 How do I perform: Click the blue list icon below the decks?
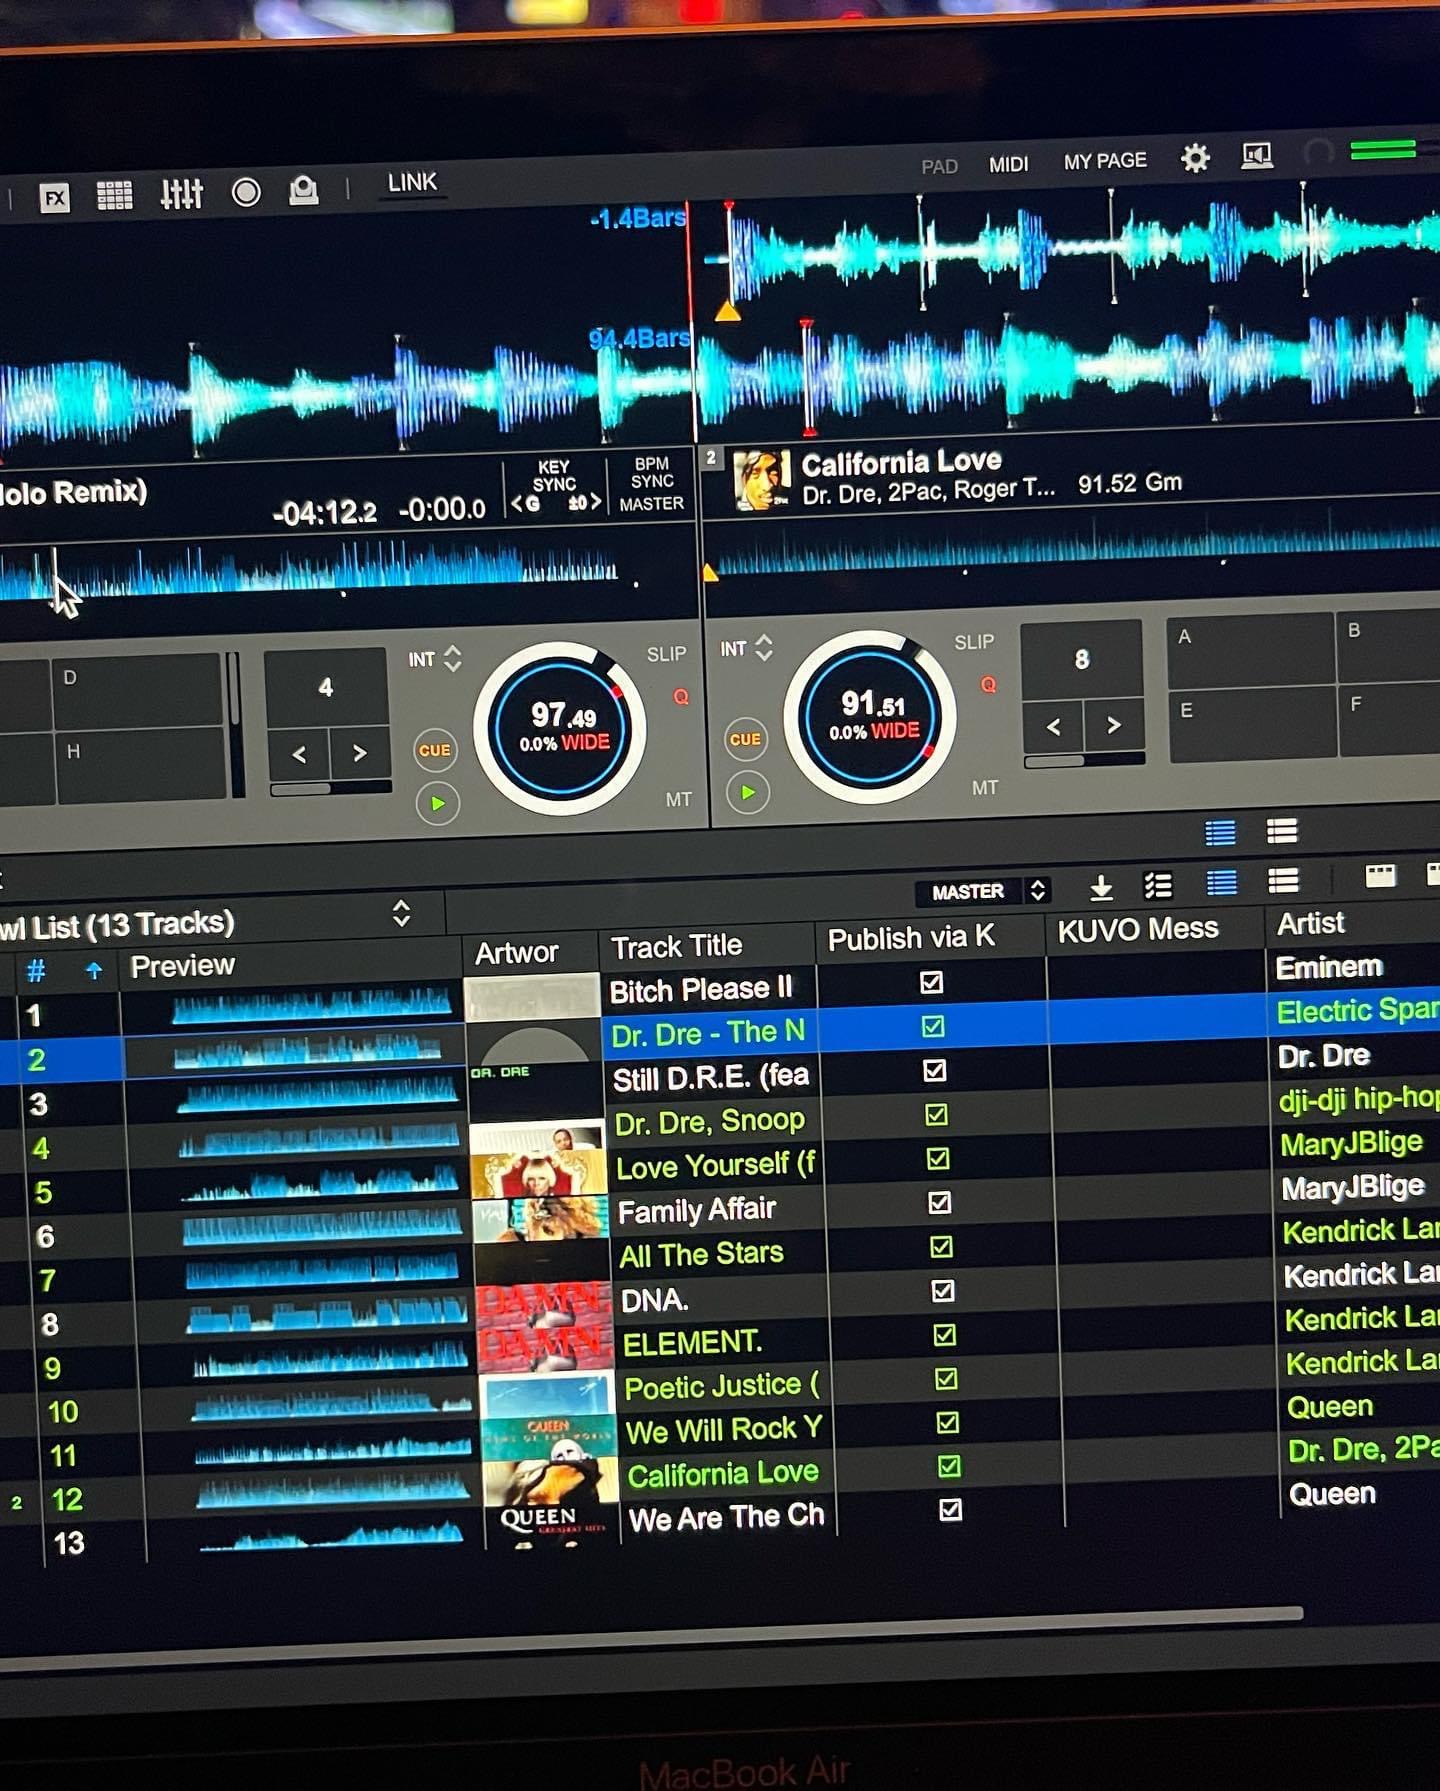click(1220, 832)
